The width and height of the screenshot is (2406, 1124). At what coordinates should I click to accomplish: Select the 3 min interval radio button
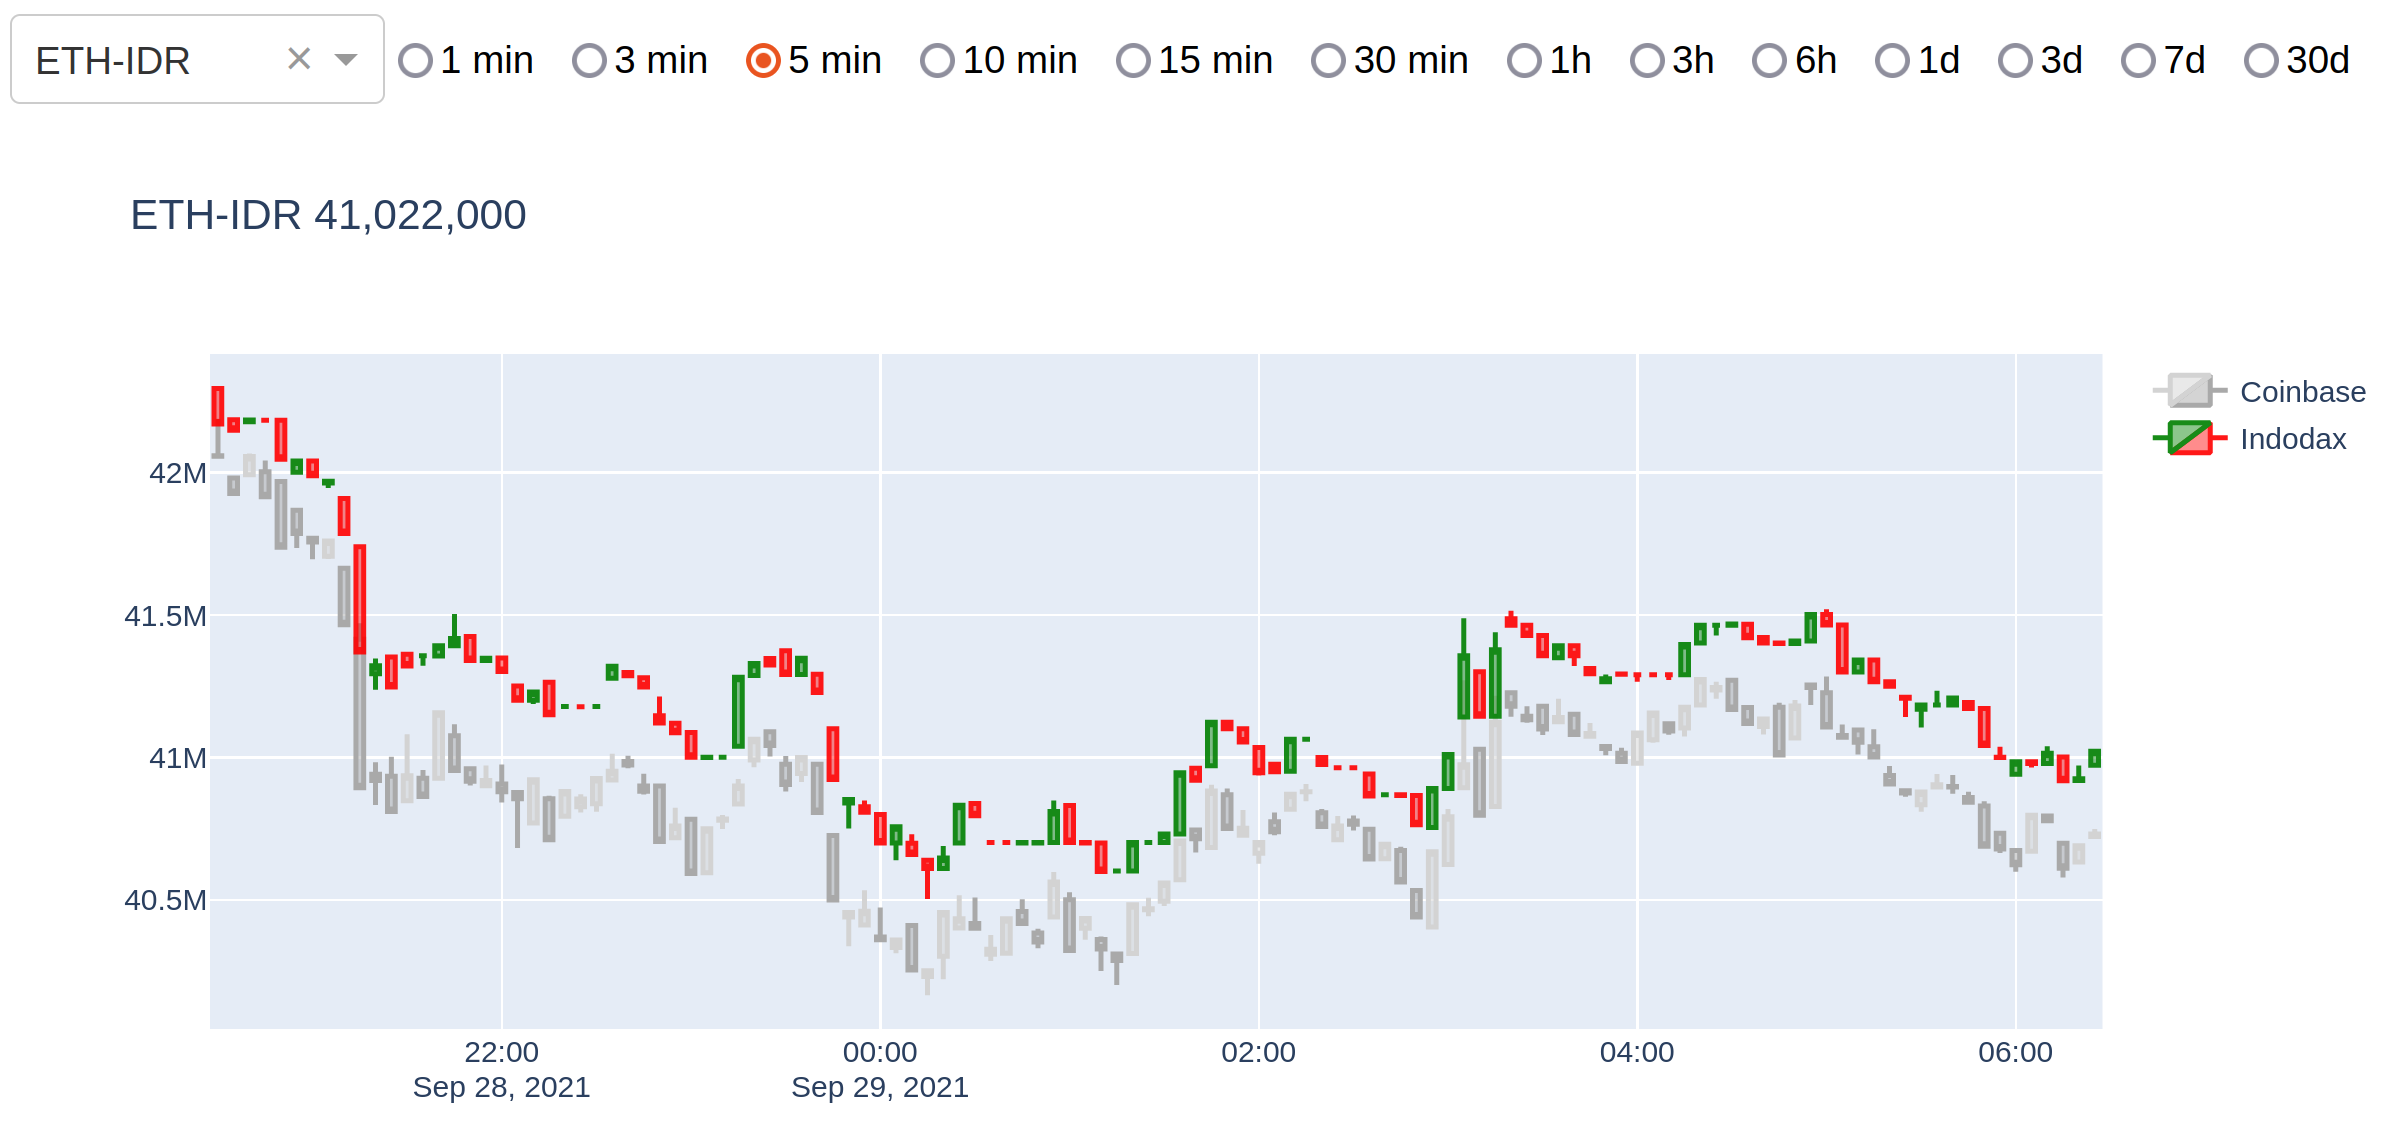click(x=589, y=61)
